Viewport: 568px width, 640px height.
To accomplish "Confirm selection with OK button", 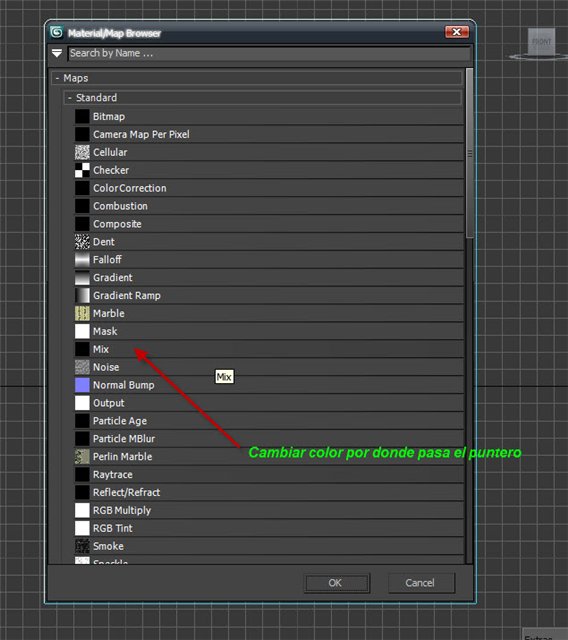I will point(337,583).
